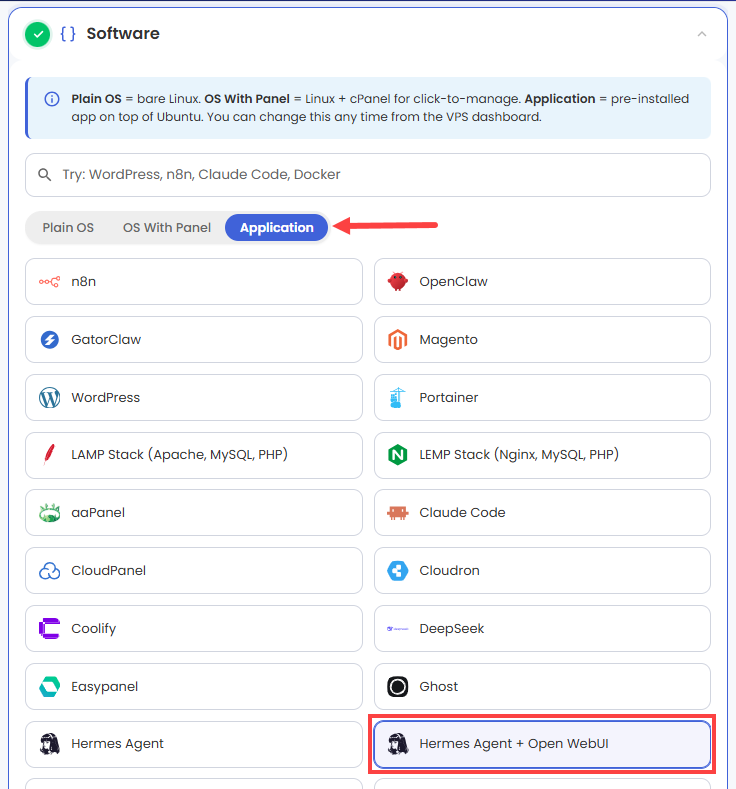
Task: Click the DeepSeek logo icon
Action: (397, 628)
